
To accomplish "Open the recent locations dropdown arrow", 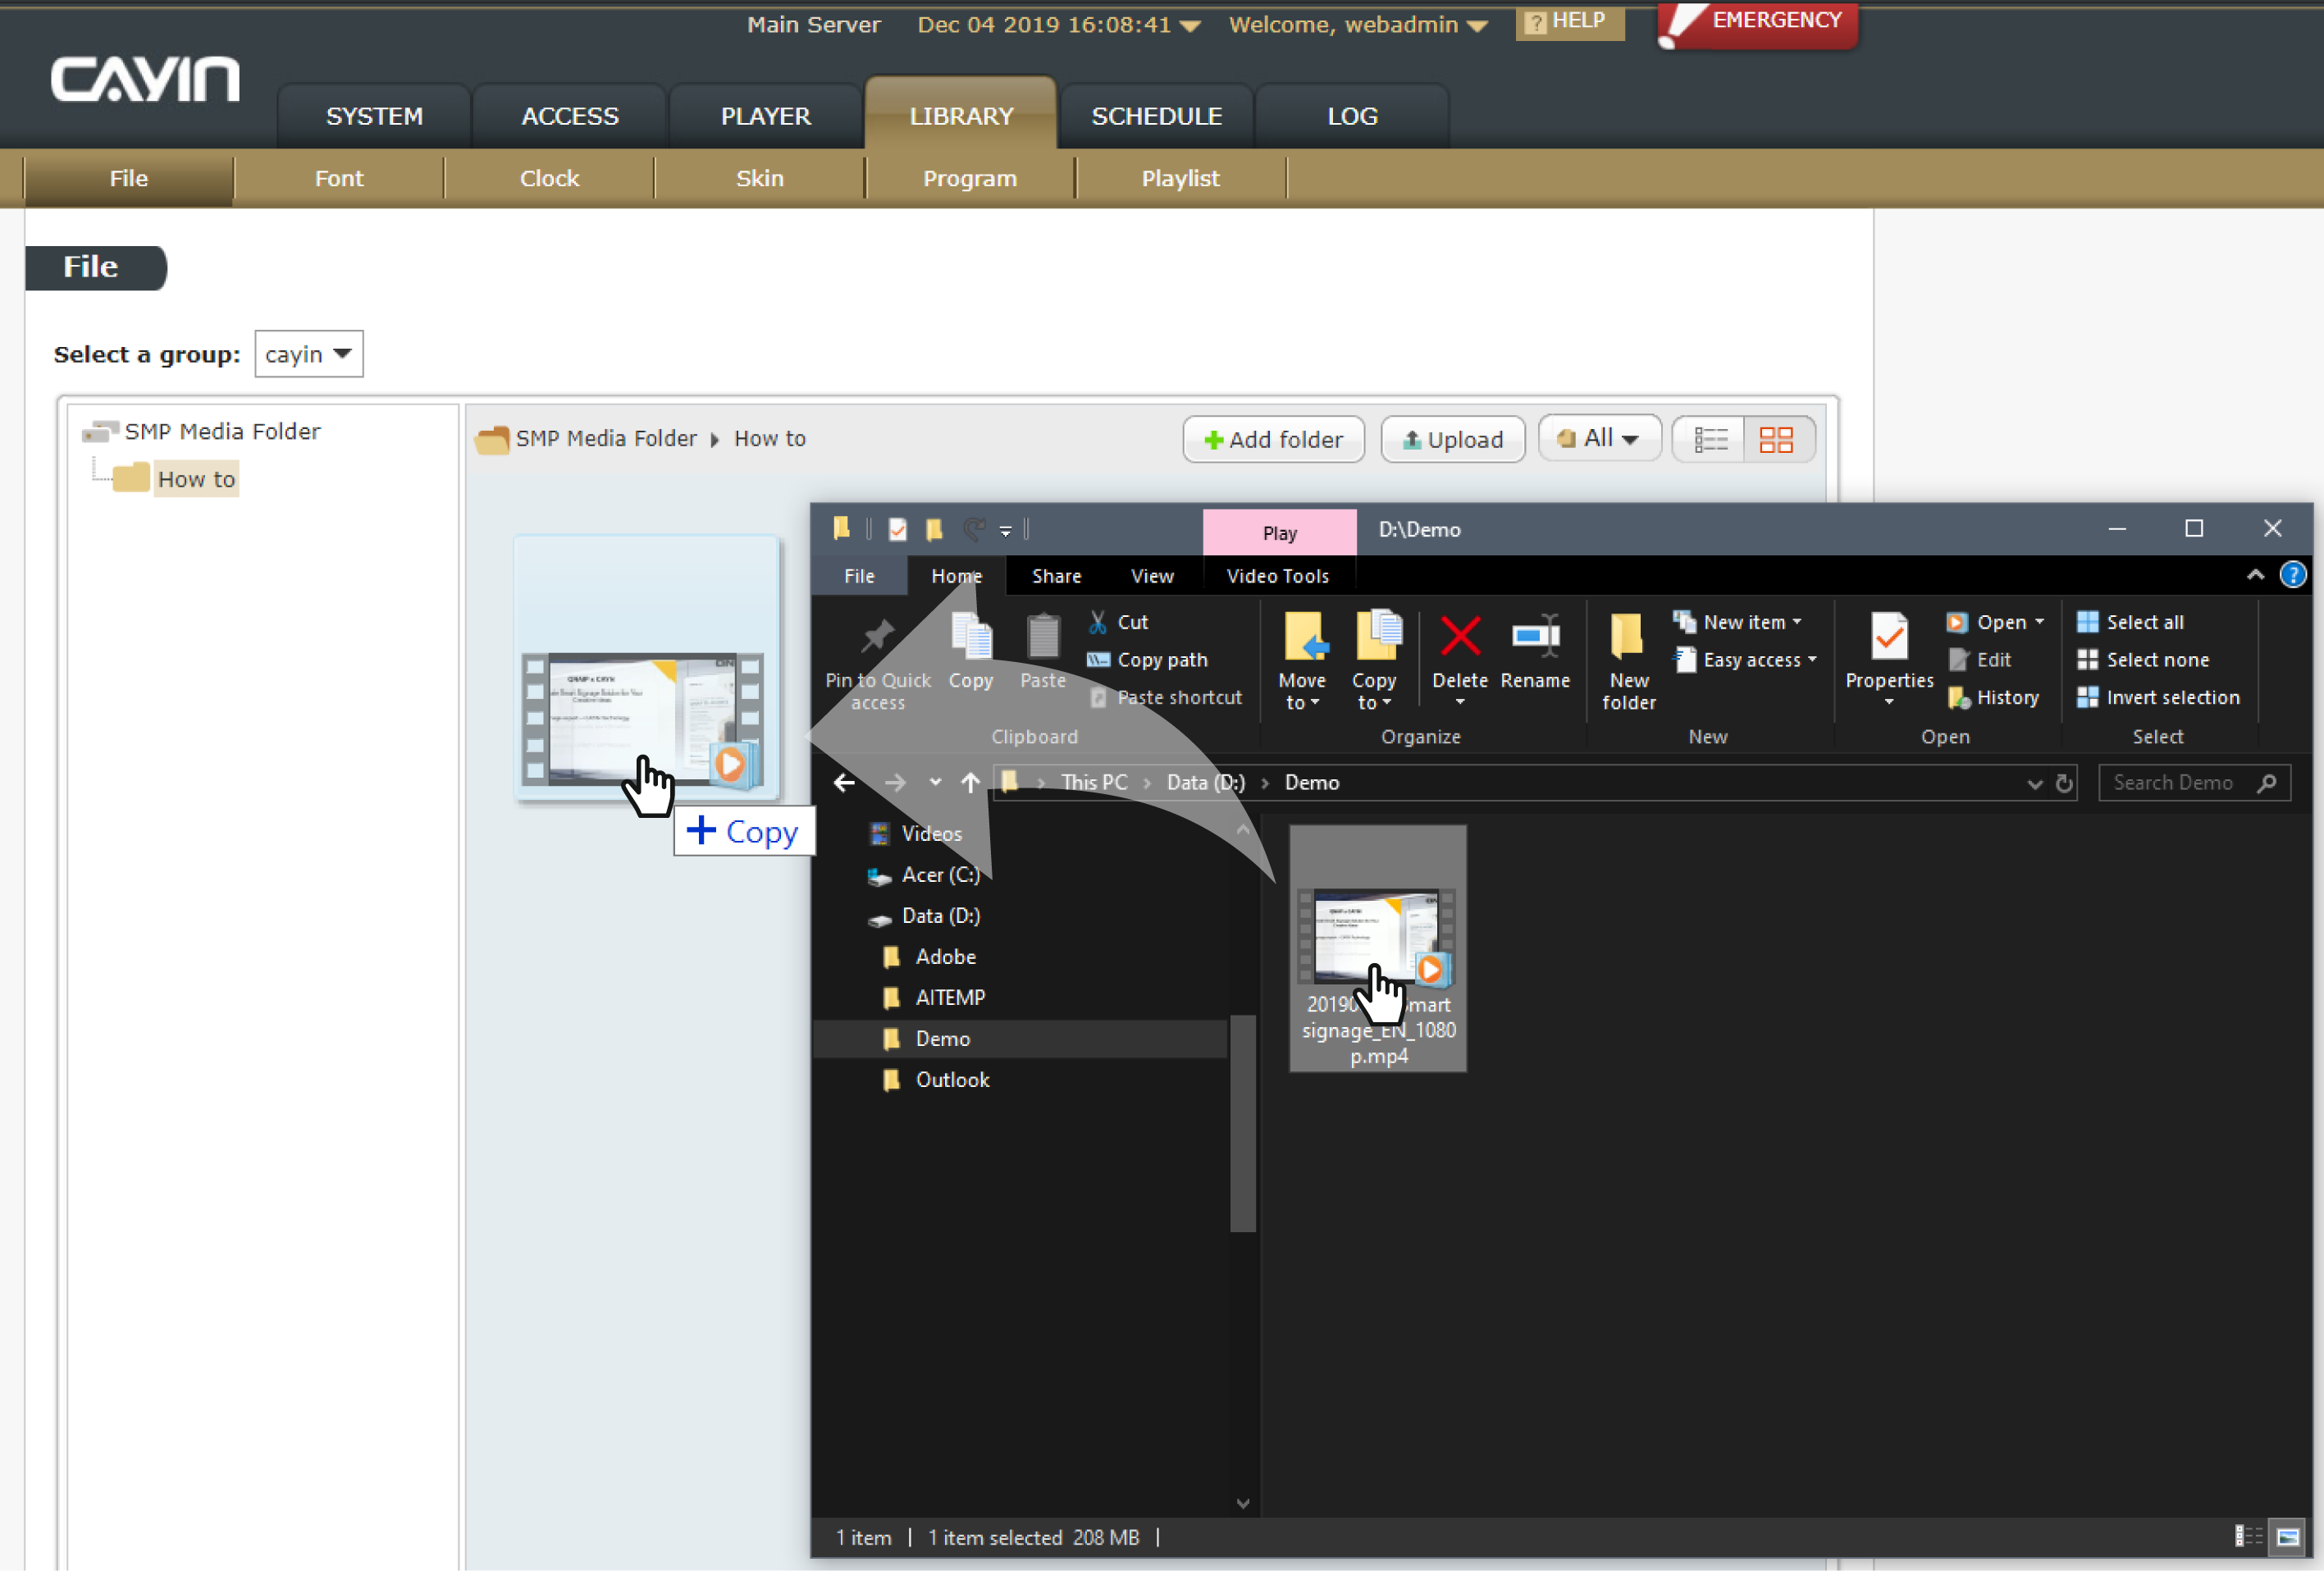I will pos(935,783).
